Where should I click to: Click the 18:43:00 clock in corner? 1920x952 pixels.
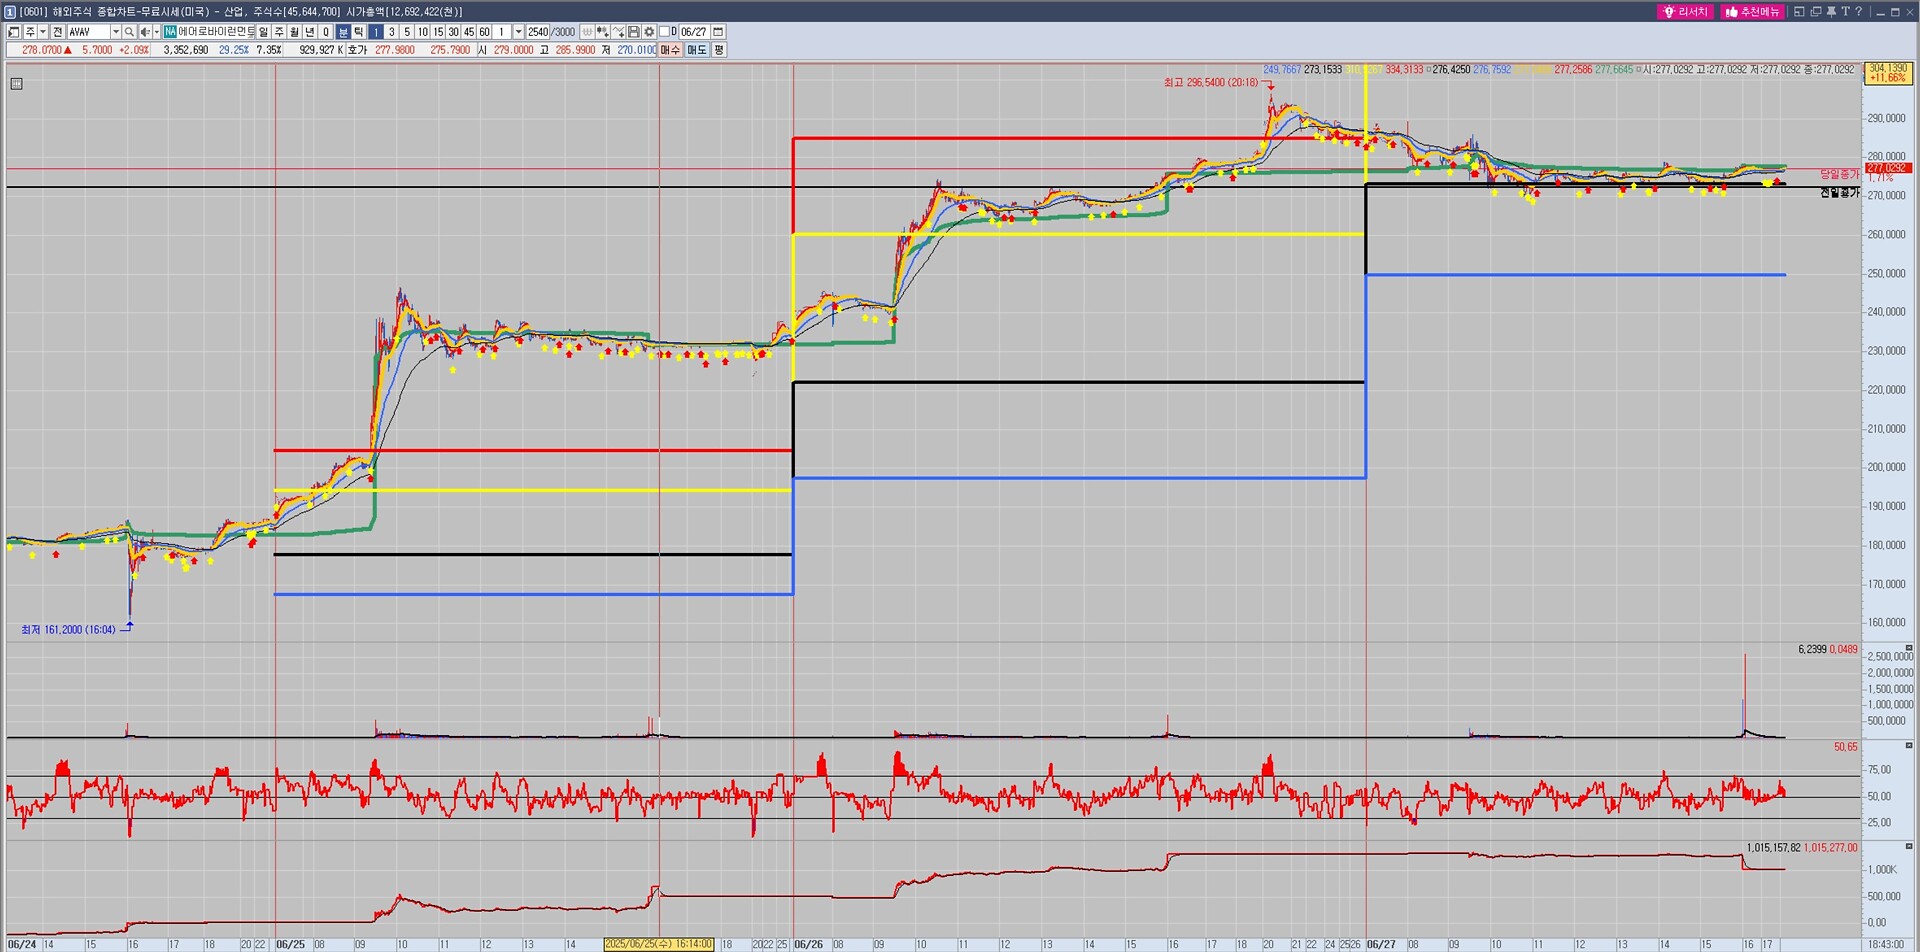click(x=1885, y=944)
